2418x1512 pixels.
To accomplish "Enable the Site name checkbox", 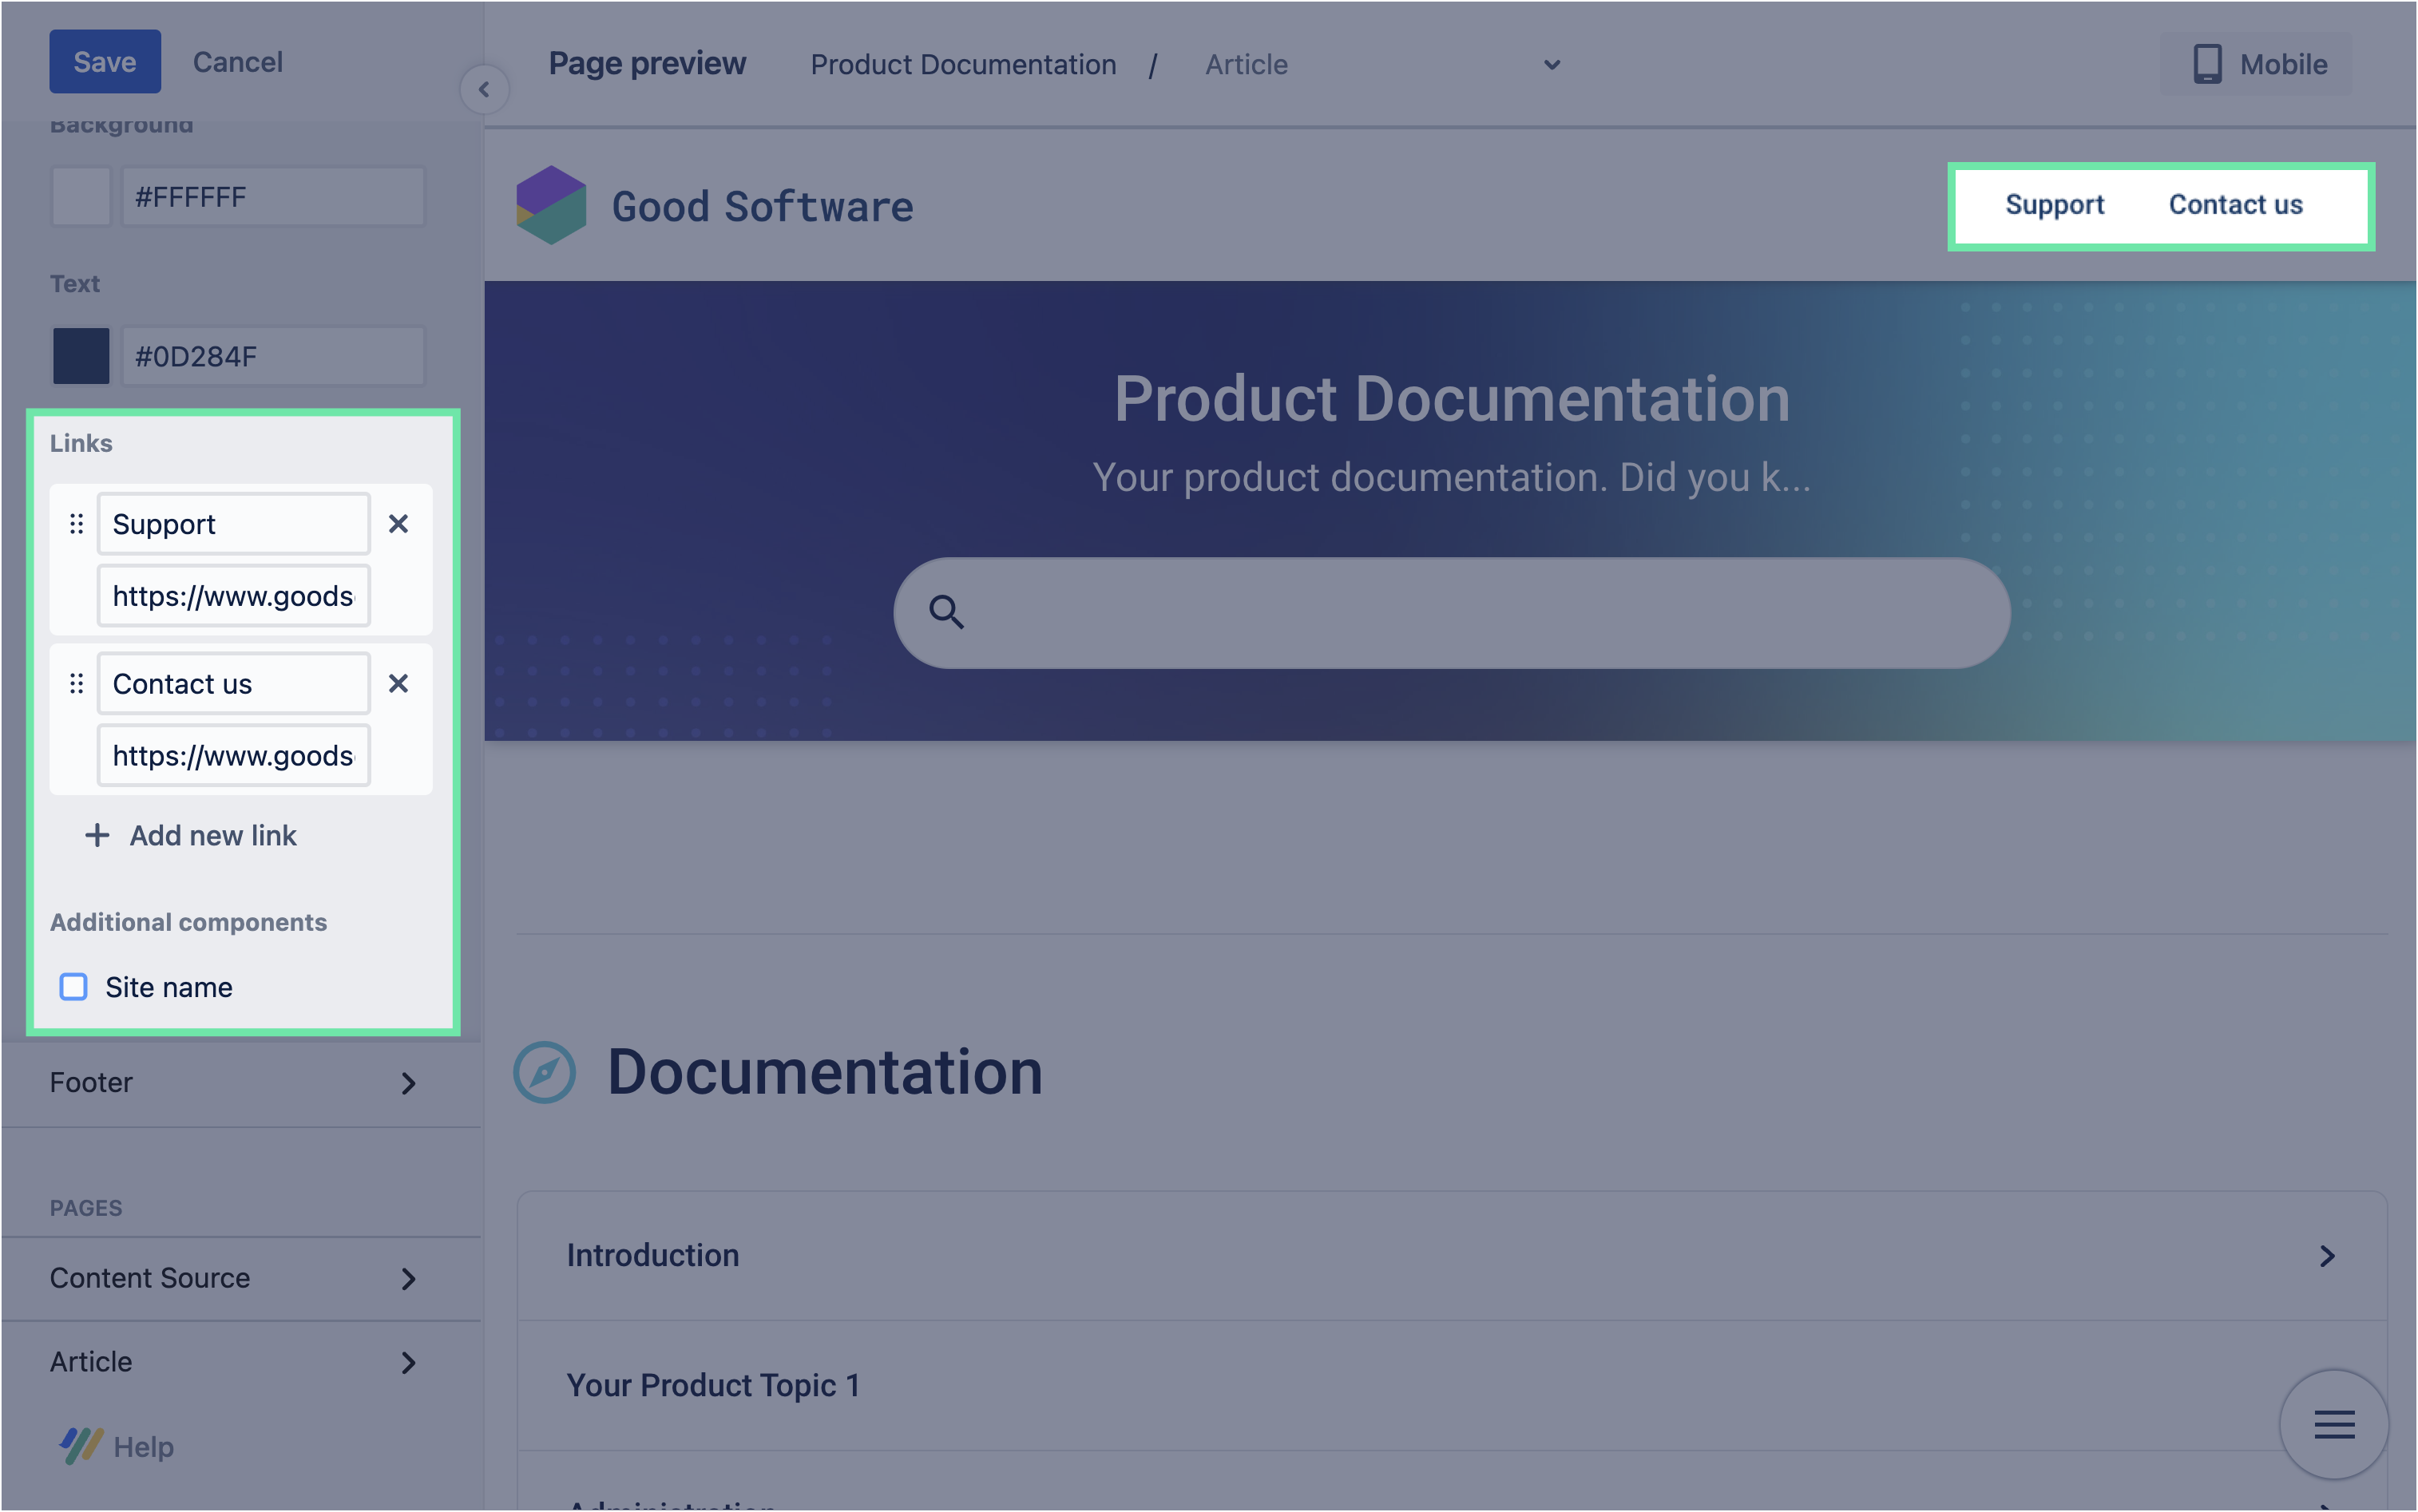I will [x=74, y=987].
